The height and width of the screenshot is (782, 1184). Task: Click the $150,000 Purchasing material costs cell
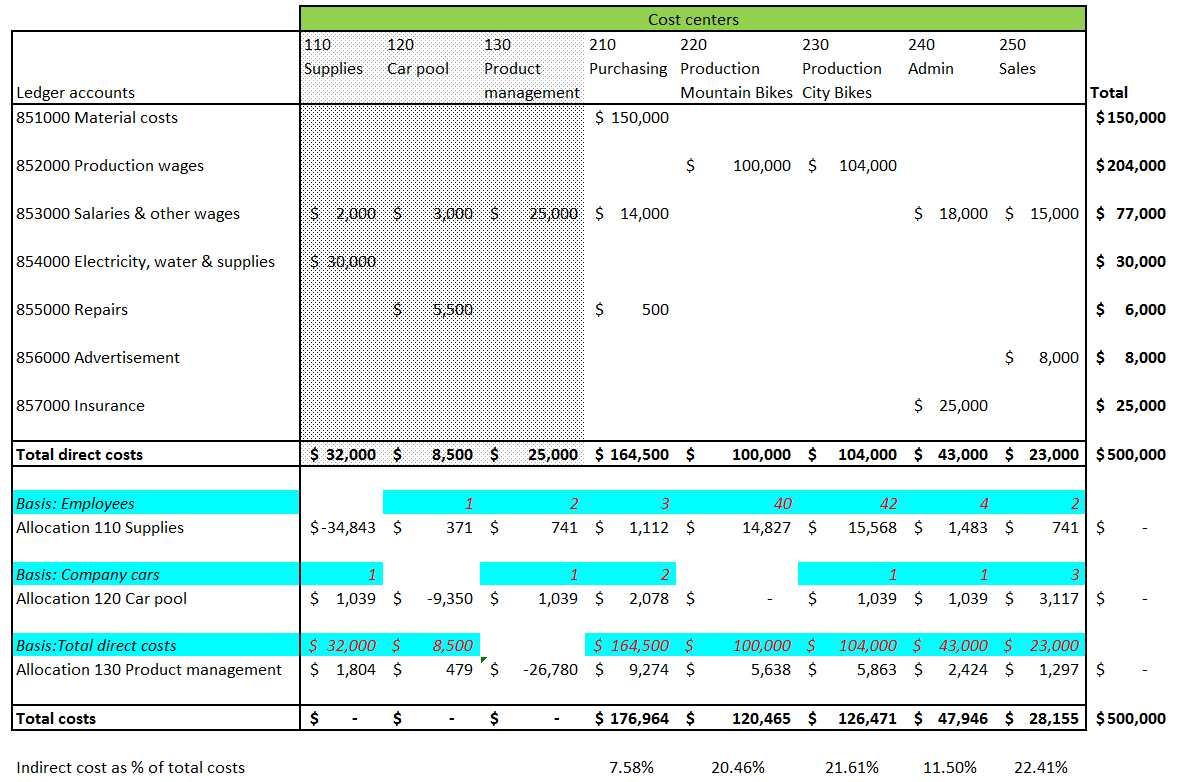pyautogui.click(x=632, y=118)
